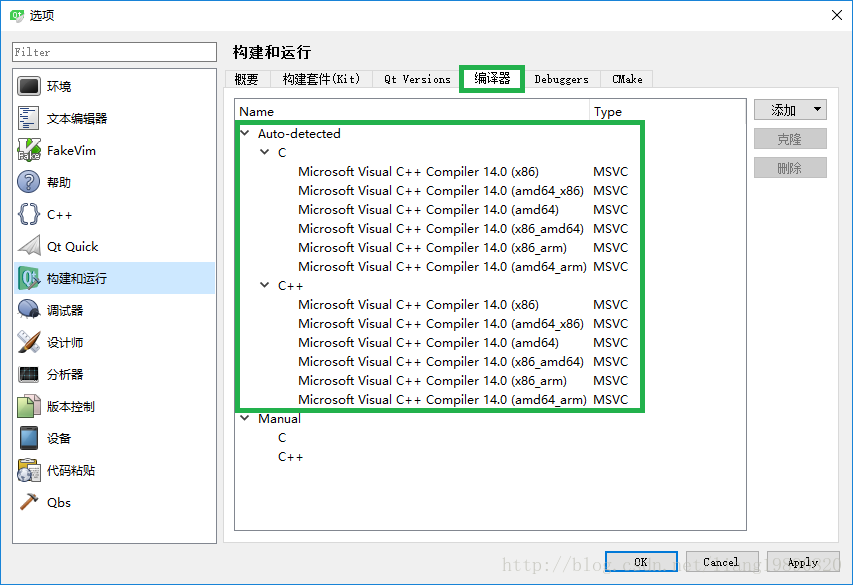This screenshot has width=853, height=585.
Task: Select the 编译器 compilers tab
Action: coord(492,79)
